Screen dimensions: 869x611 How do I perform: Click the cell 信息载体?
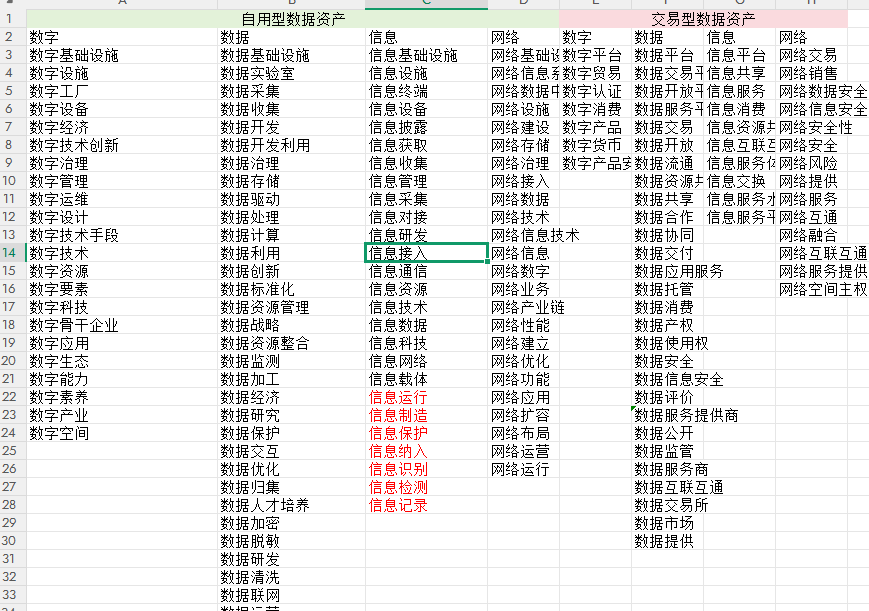pyautogui.click(x=427, y=379)
